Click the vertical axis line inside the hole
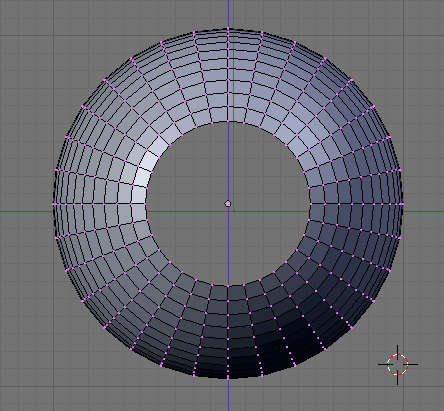 click(228, 160)
